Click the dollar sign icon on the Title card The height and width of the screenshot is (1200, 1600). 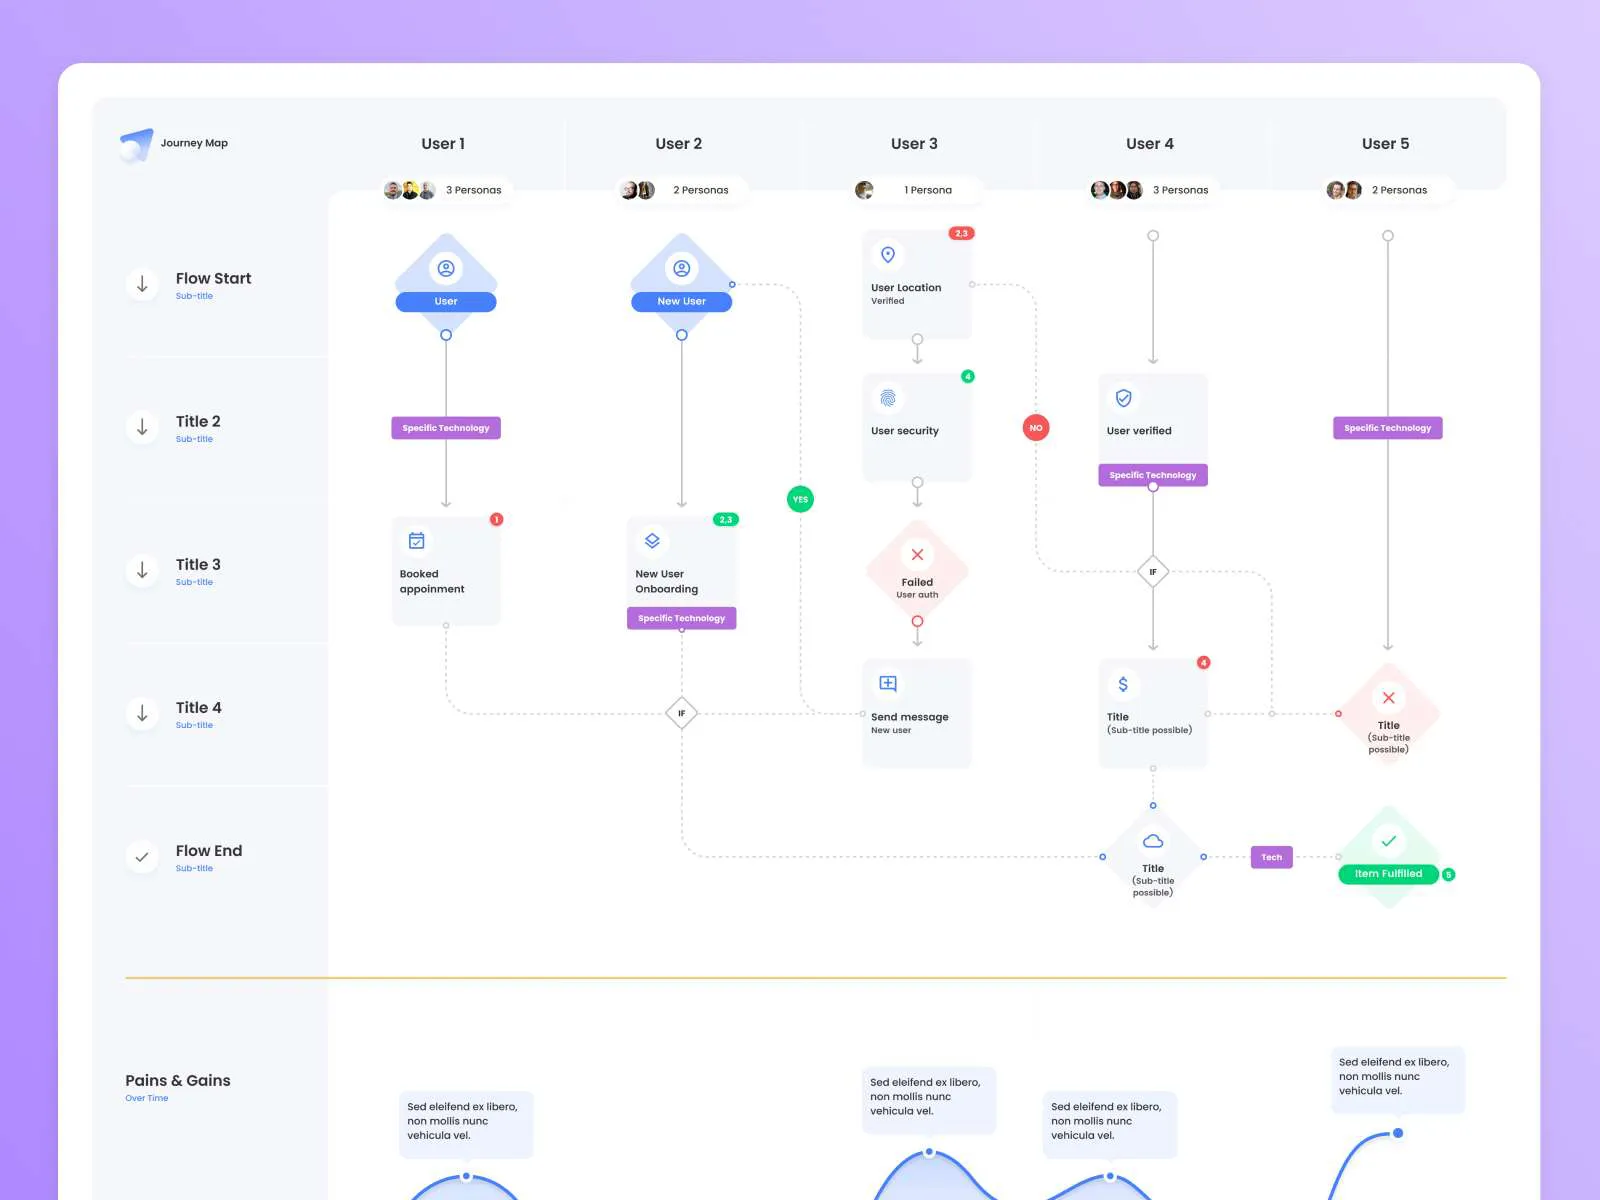pyautogui.click(x=1124, y=684)
